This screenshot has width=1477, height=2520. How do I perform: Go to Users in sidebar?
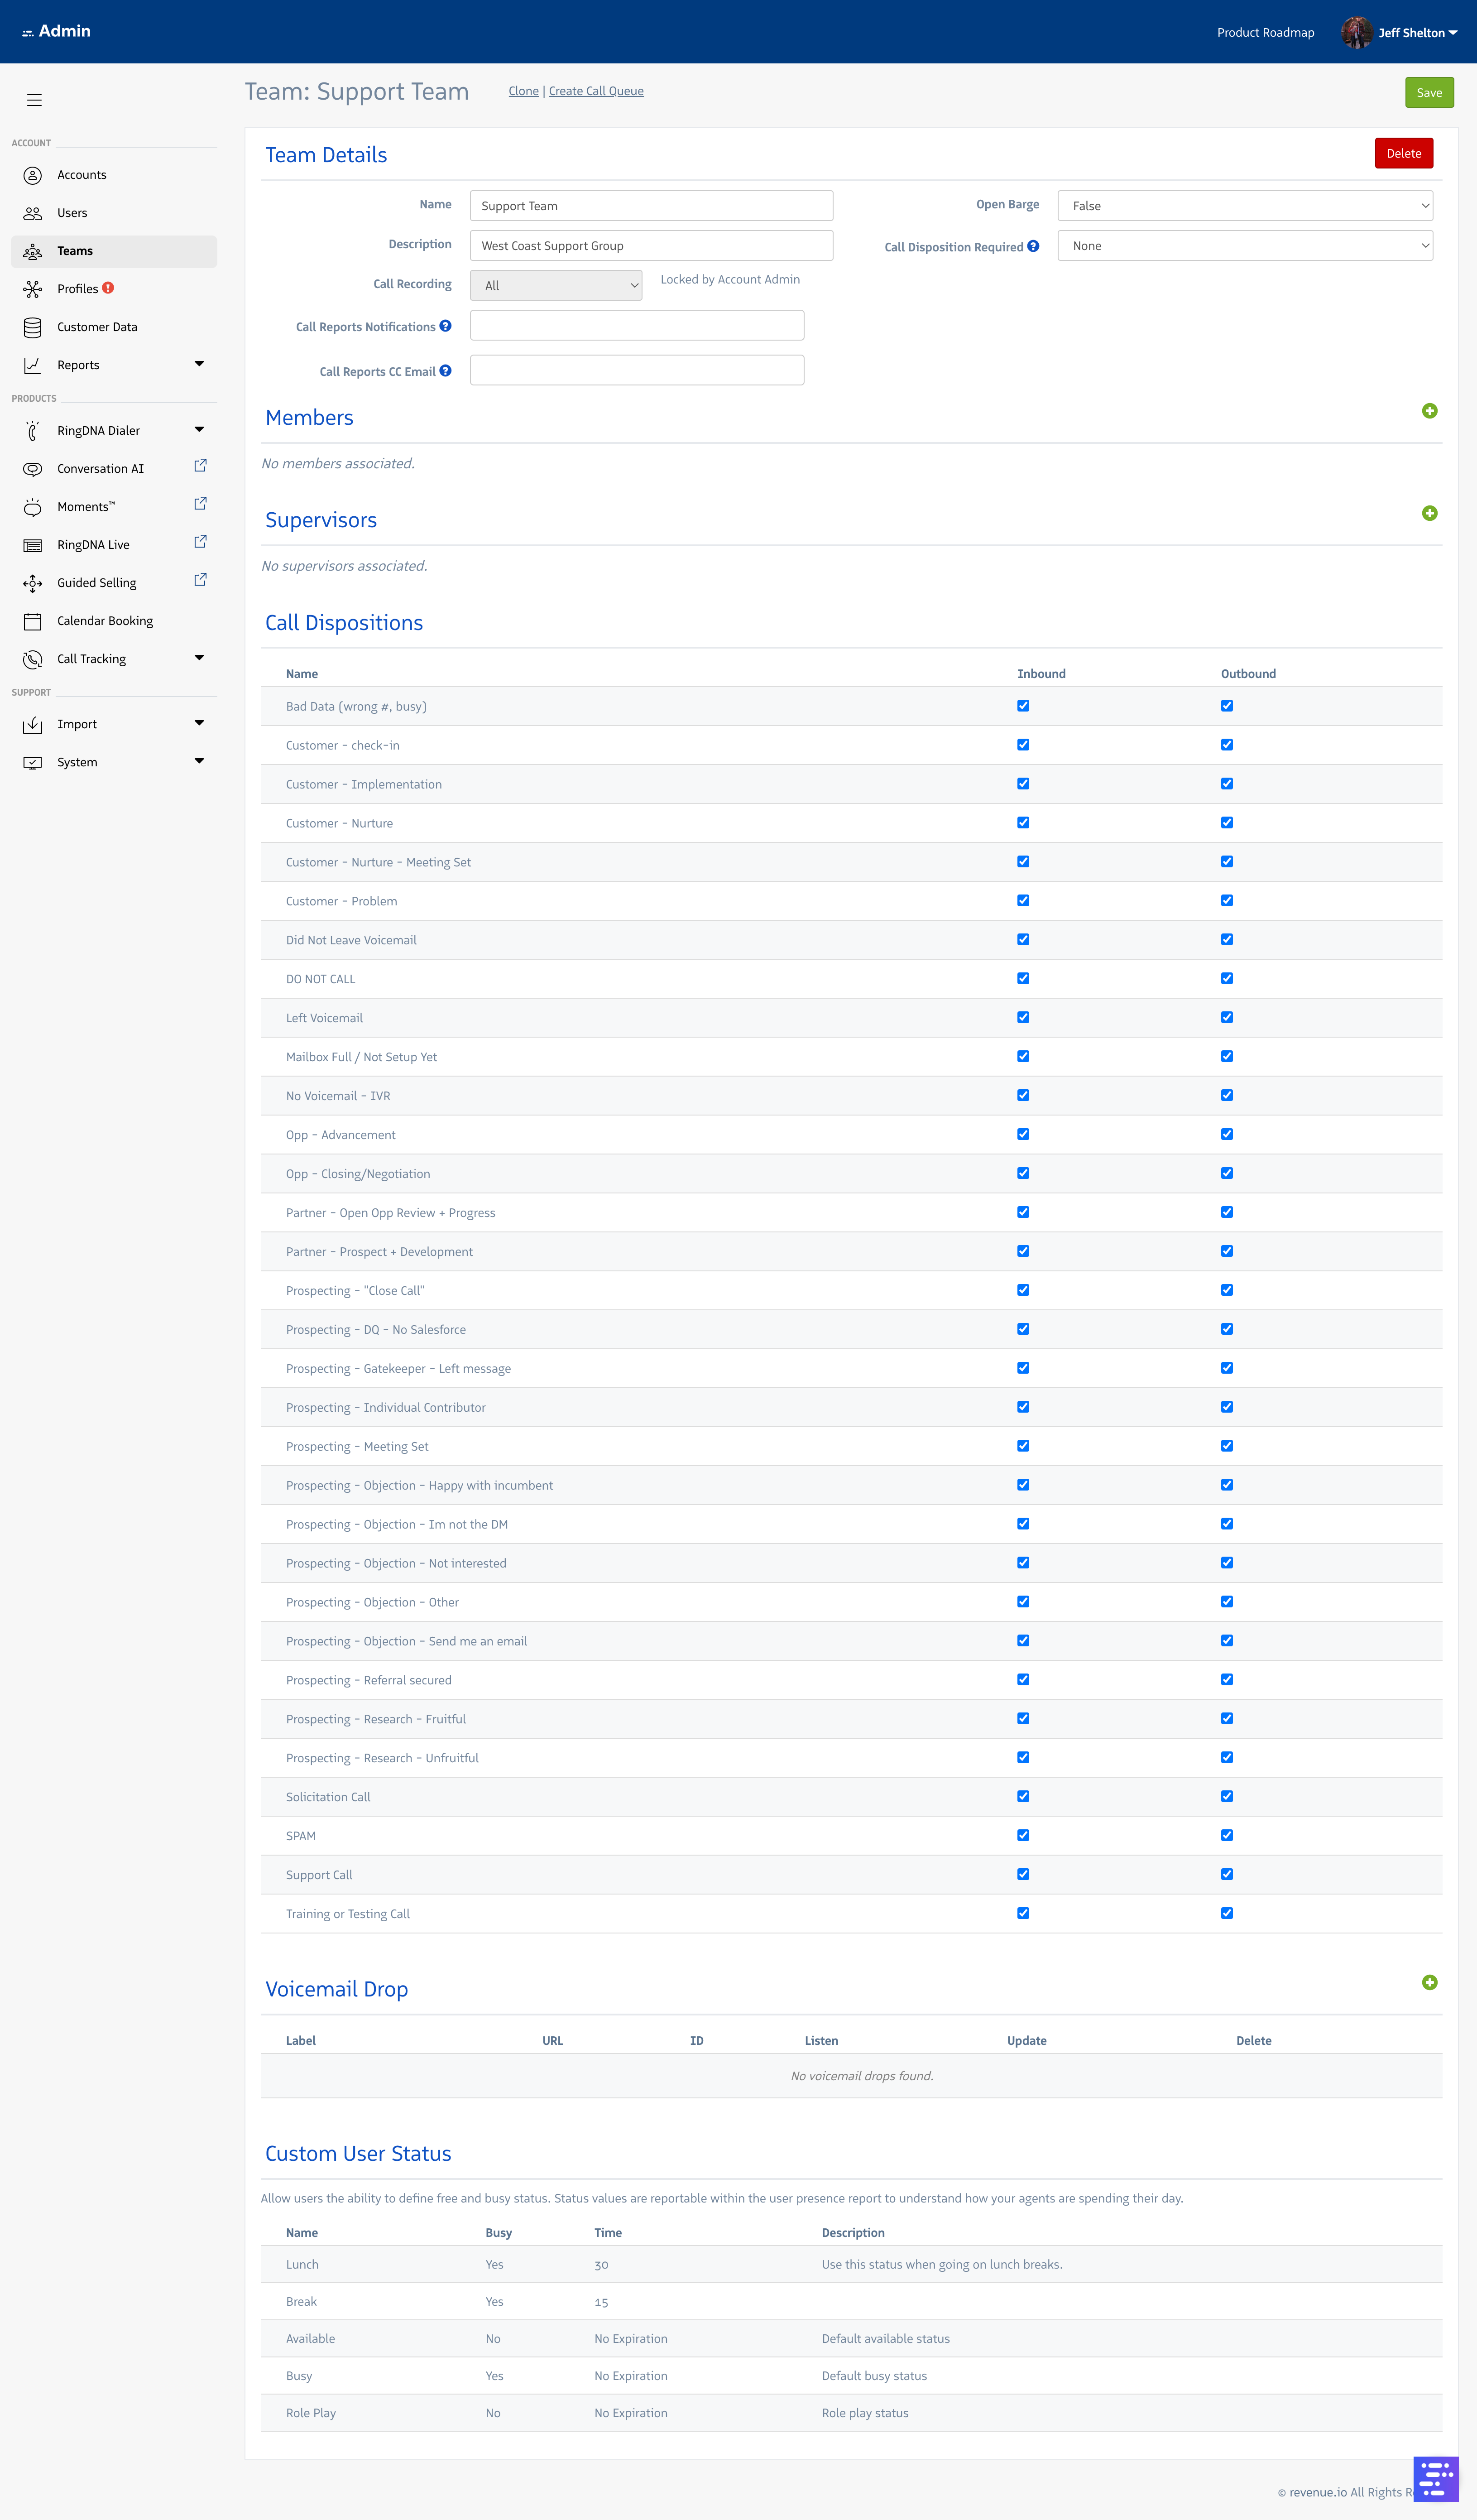point(72,213)
